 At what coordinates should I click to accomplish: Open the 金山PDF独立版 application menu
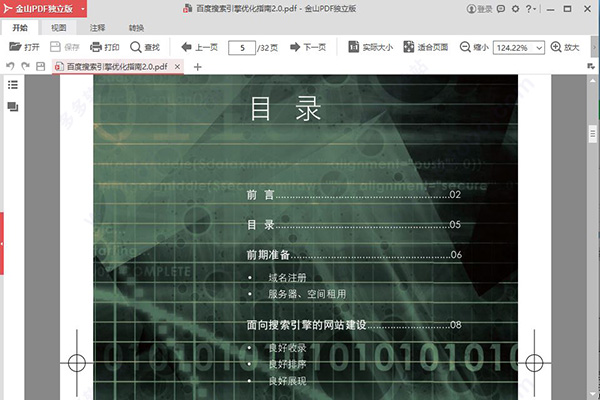point(31,9)
